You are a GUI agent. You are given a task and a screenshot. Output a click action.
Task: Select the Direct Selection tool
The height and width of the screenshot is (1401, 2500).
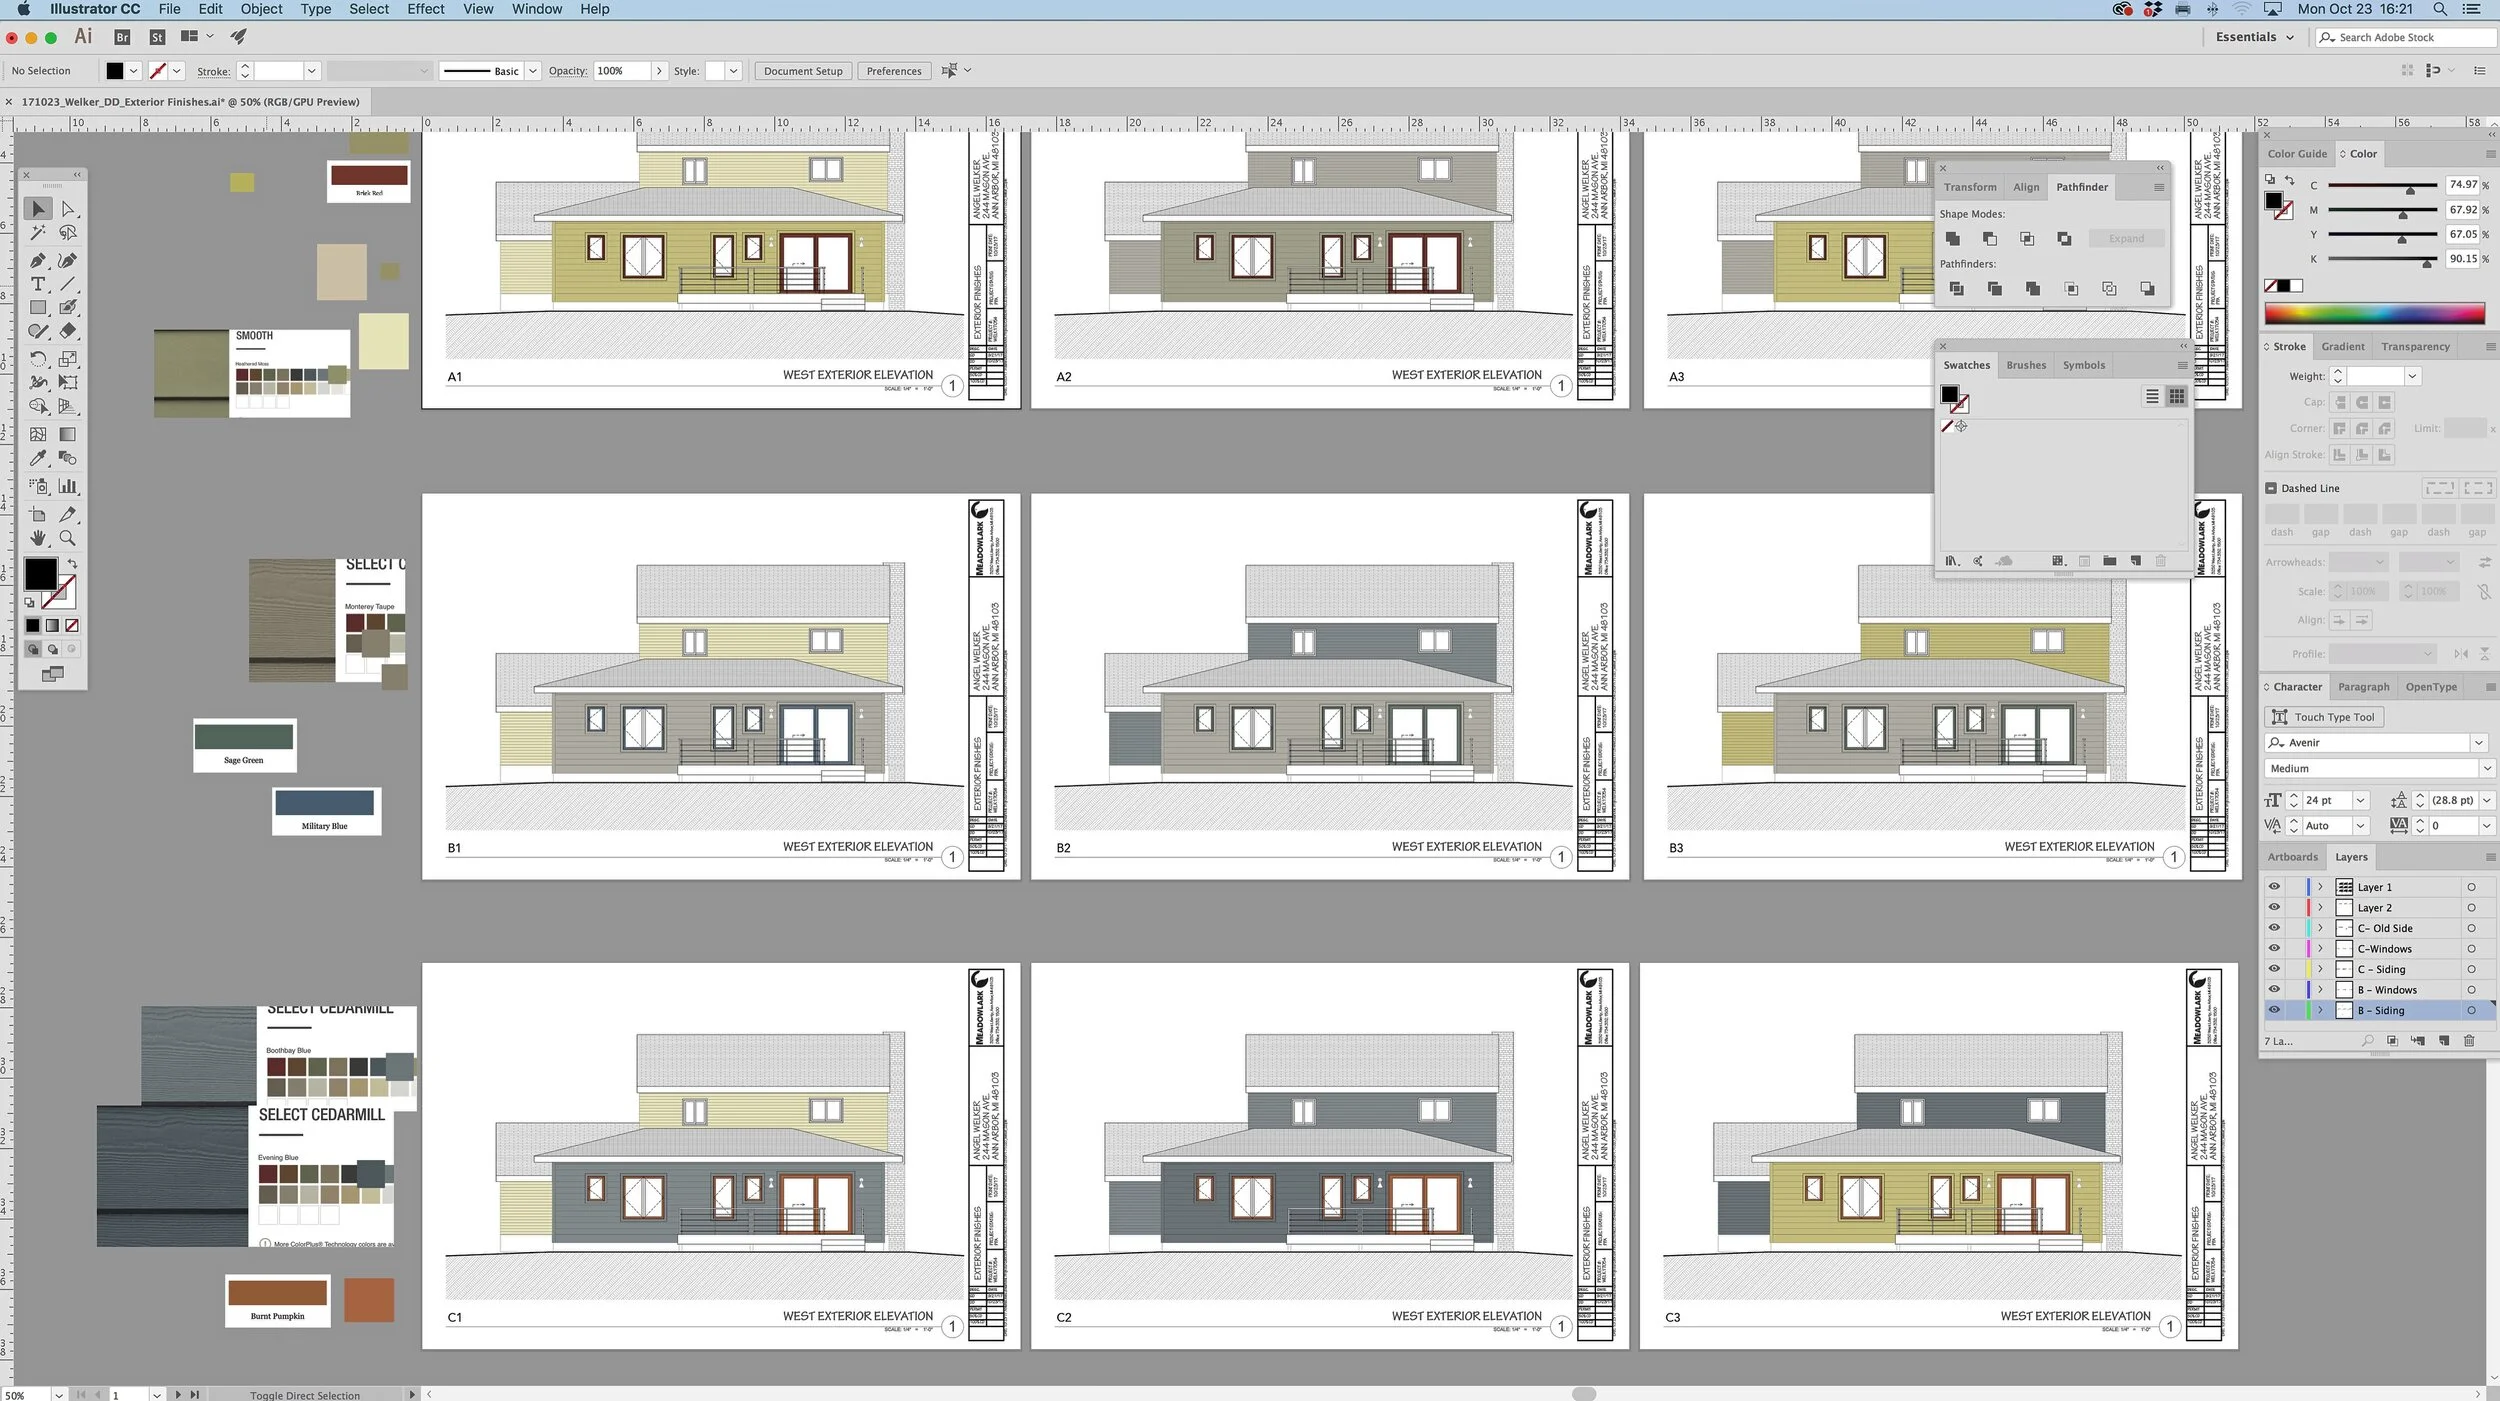pyautogui.click(x=68, y=209)
